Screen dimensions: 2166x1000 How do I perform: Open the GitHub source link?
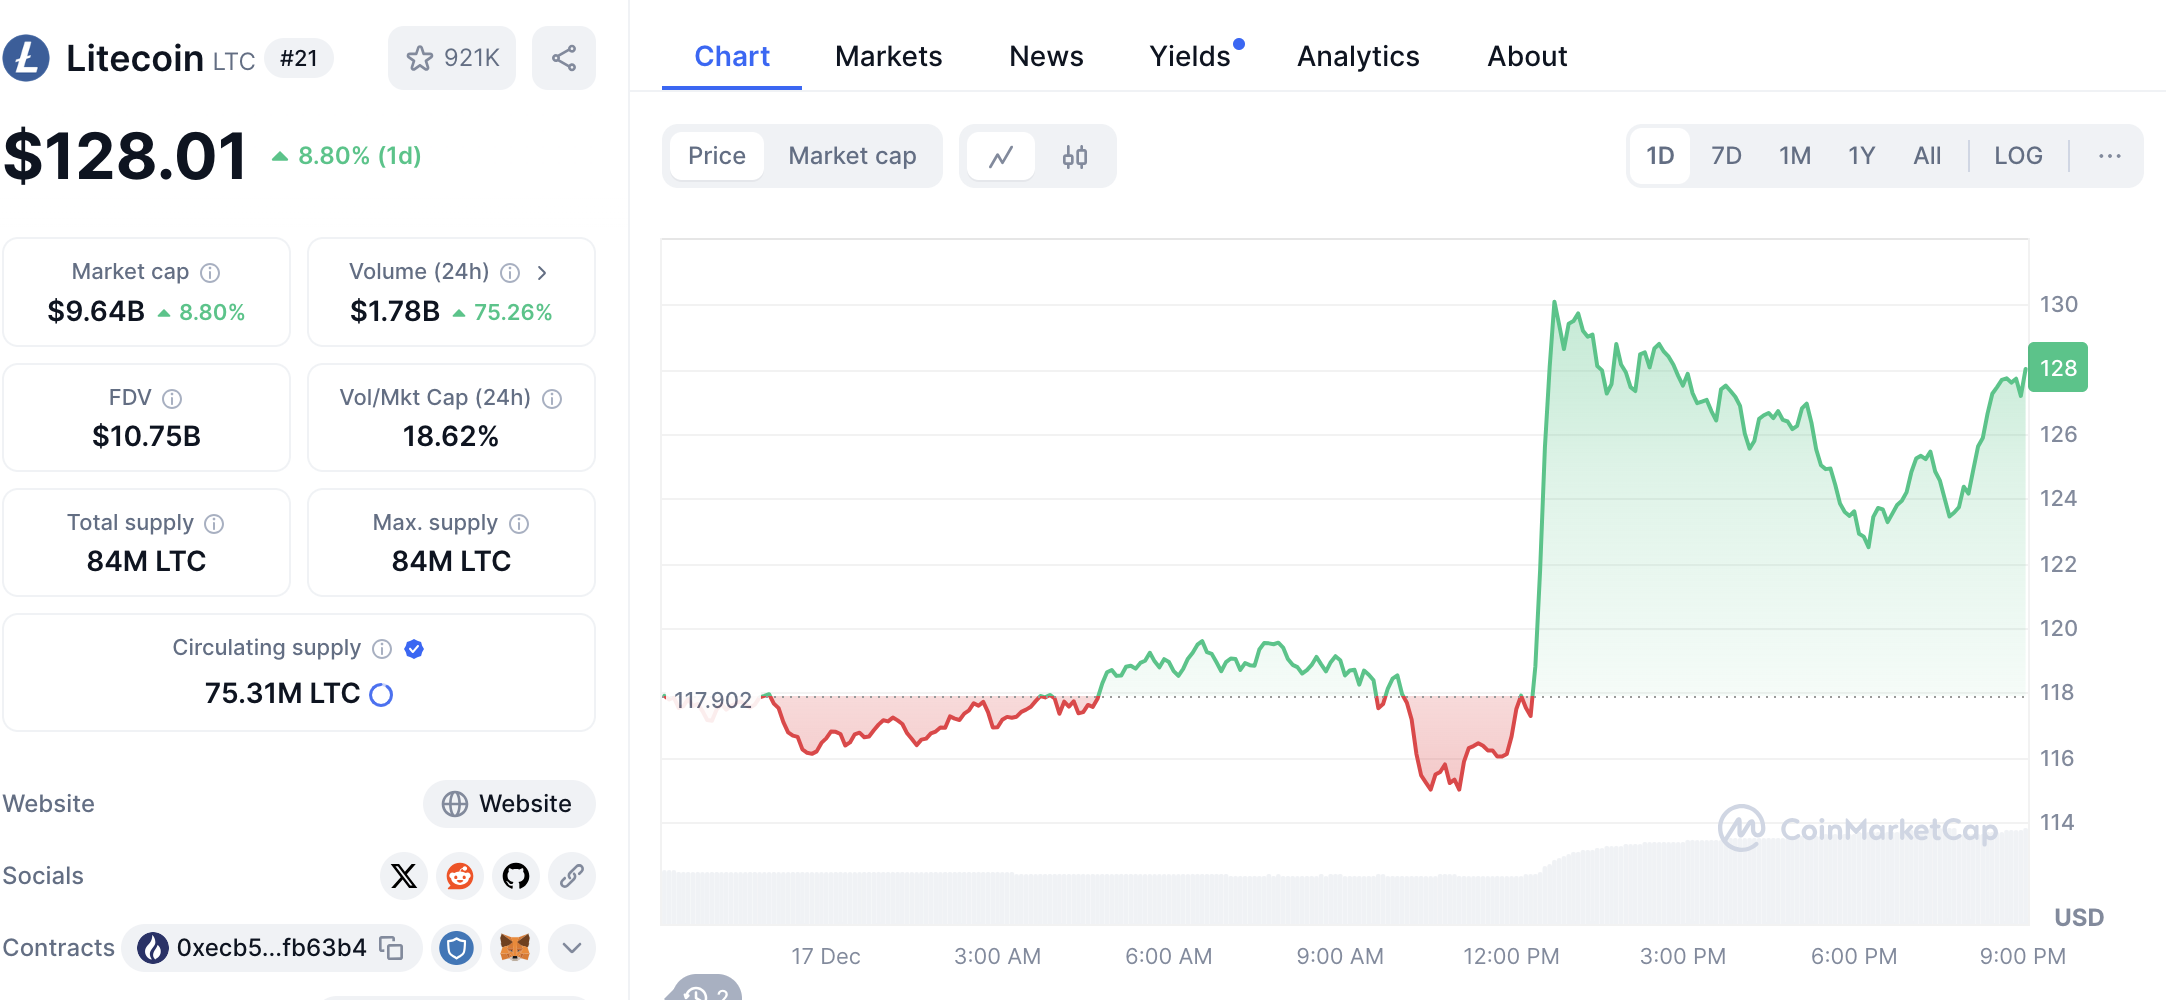click(516, 876)
